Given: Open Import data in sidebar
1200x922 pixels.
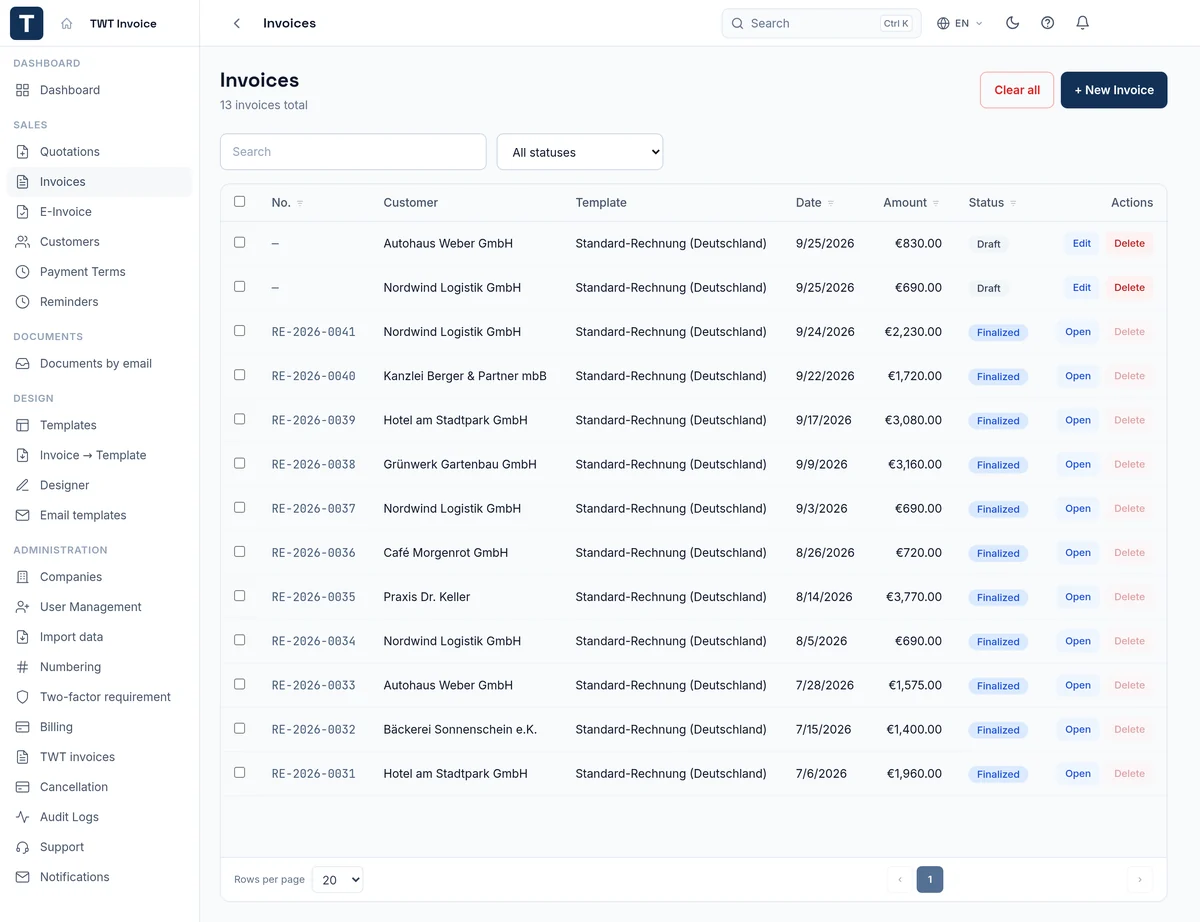Looking at the screenshot, I should pyautogui.click(x=100, y=637).
